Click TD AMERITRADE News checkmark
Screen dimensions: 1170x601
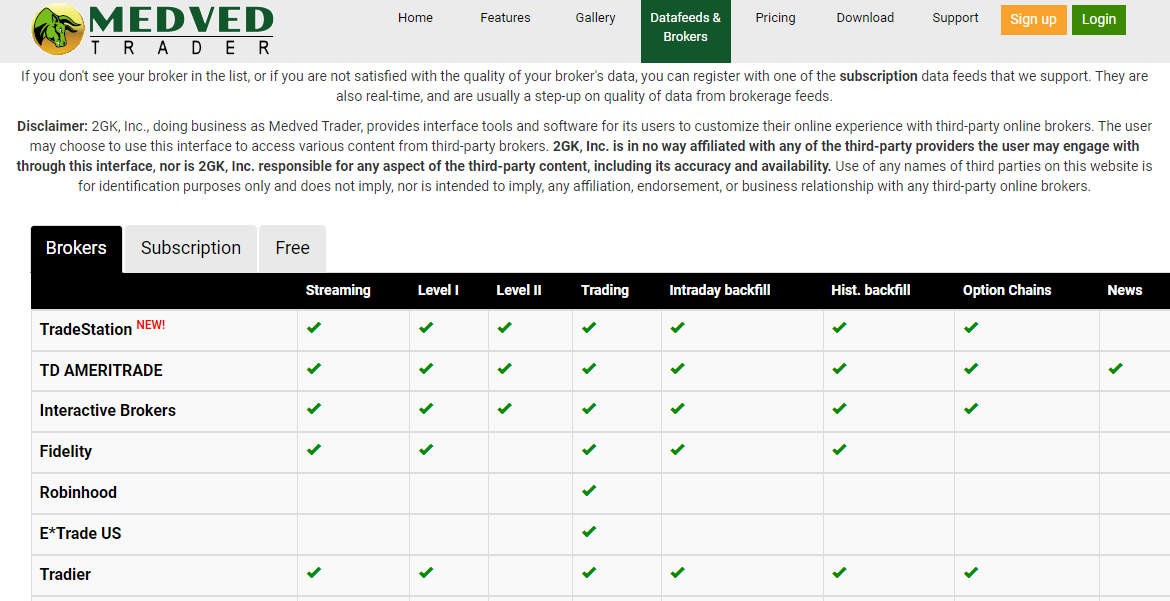(1116, 369)
